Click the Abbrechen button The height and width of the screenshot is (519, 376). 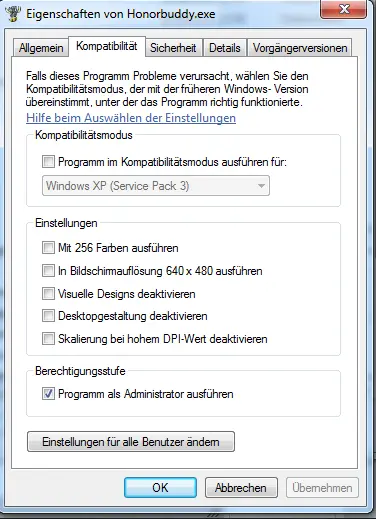241,488
